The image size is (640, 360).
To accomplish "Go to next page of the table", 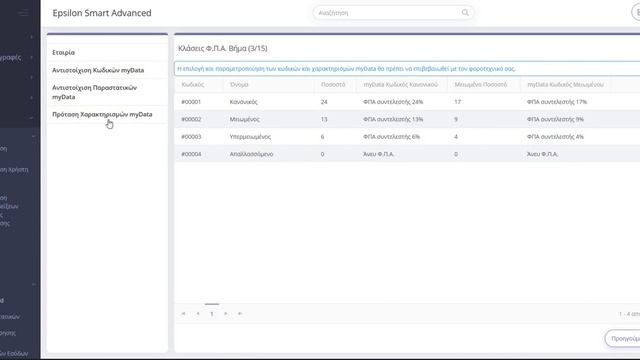I will (x=226, y=313).
